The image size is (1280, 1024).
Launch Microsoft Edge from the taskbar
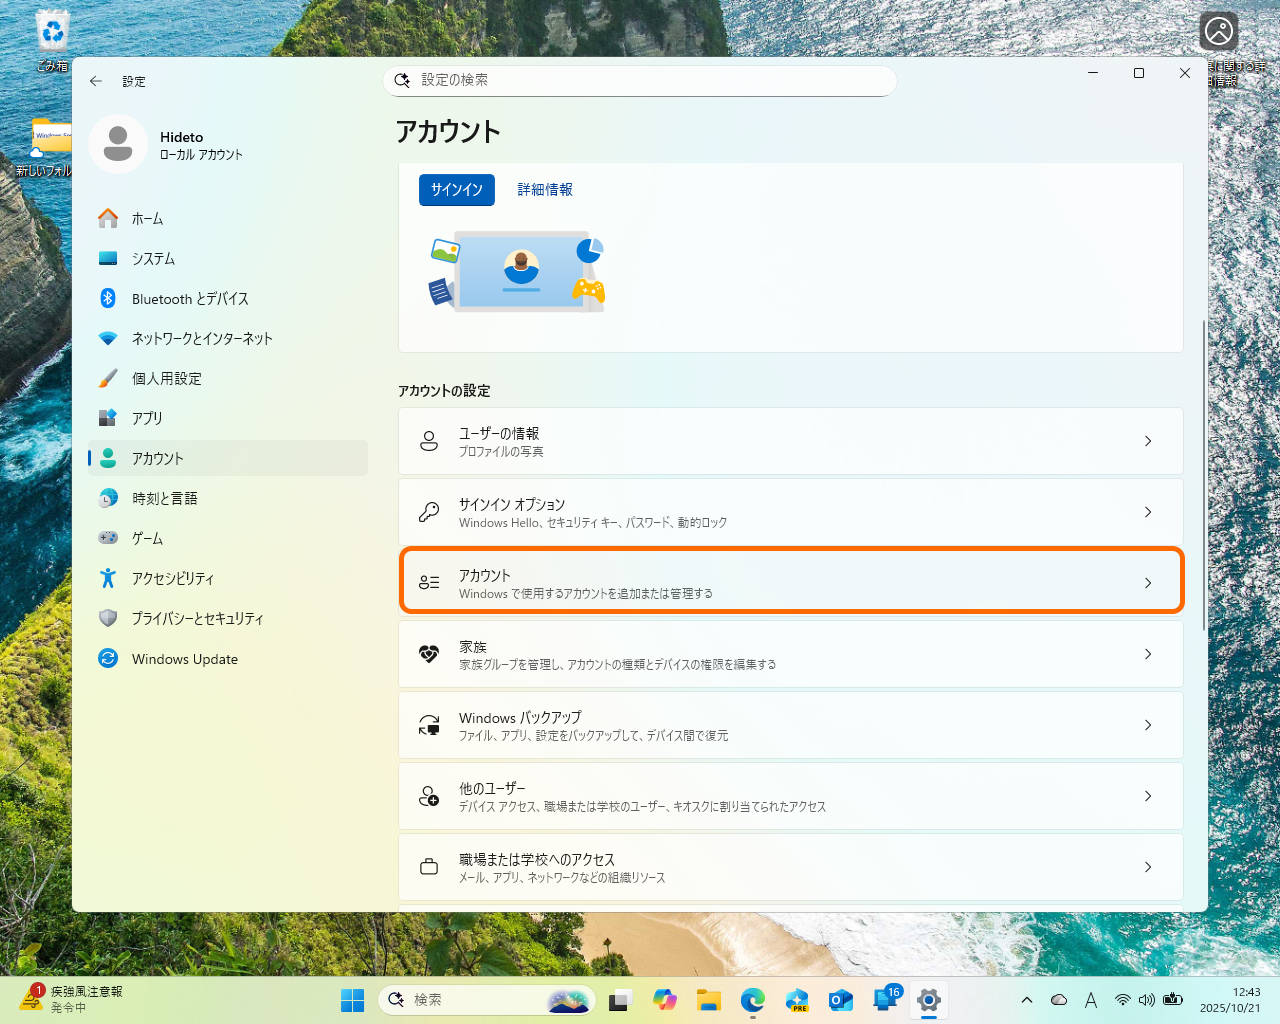(x=753, y=1000)
